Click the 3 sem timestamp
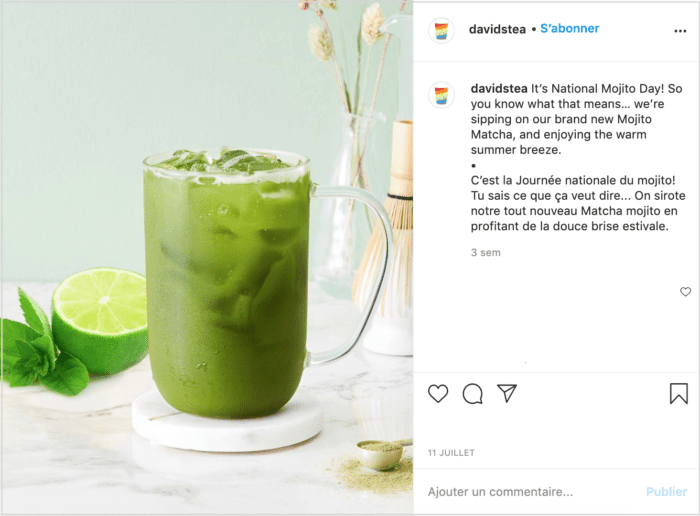Viewport: 700px width, 516px height. [x=486, y=253]
